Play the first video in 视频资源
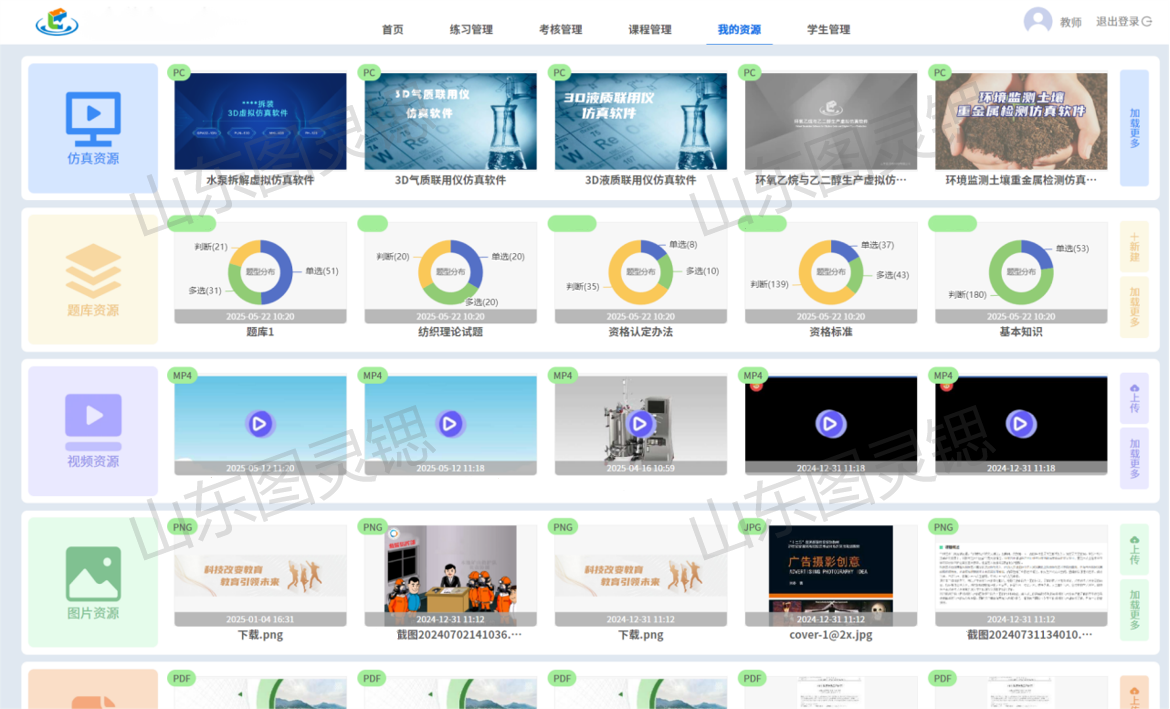 (260, 424)
